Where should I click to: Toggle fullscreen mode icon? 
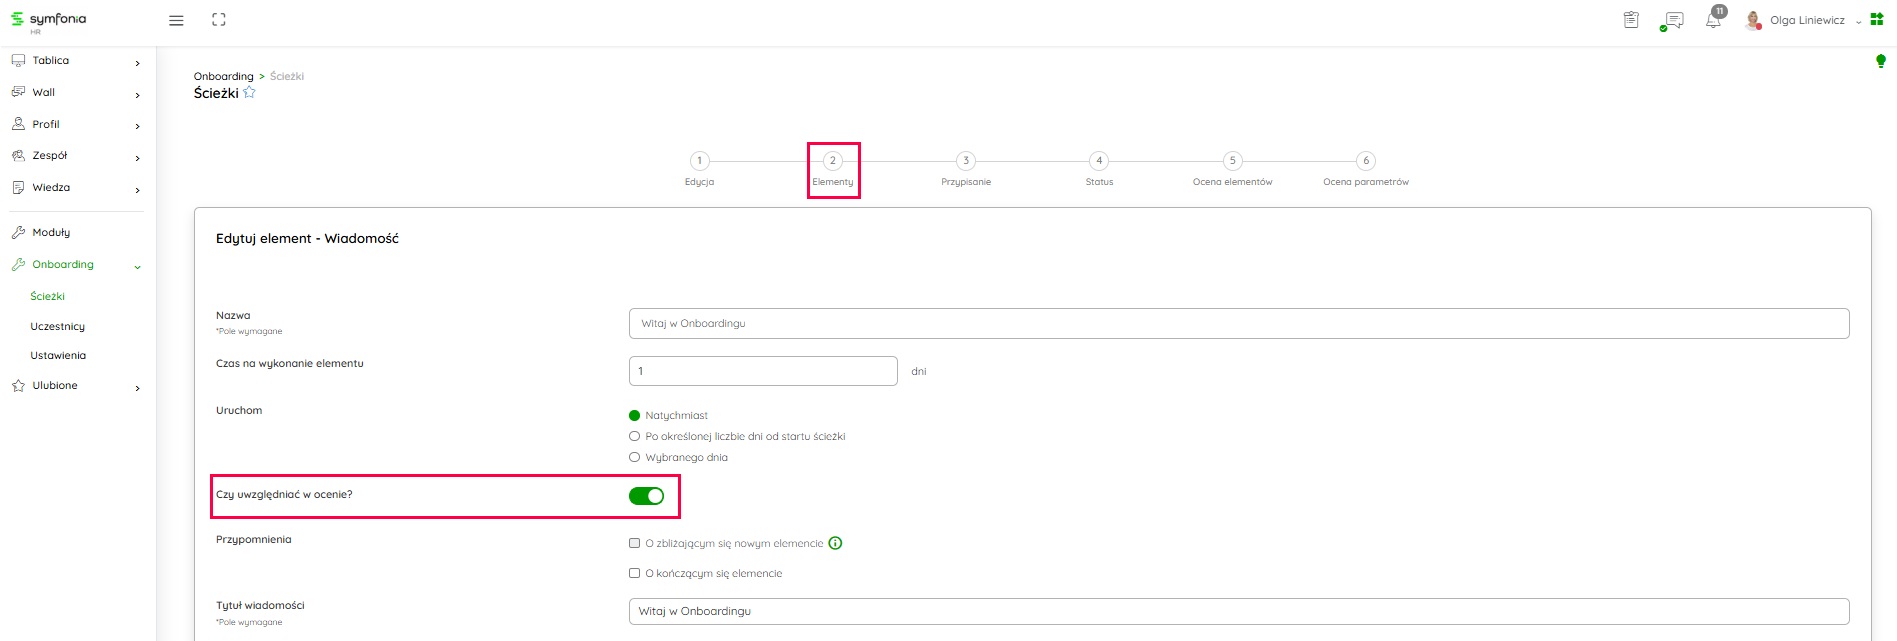coord(219,20)
